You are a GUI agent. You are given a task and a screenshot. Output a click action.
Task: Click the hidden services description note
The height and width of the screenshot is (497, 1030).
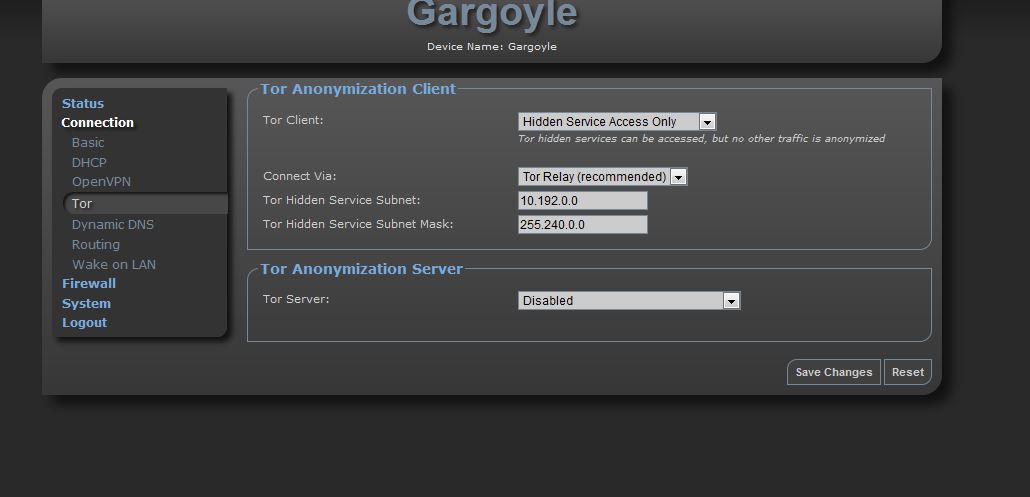[x=702, y=139]
